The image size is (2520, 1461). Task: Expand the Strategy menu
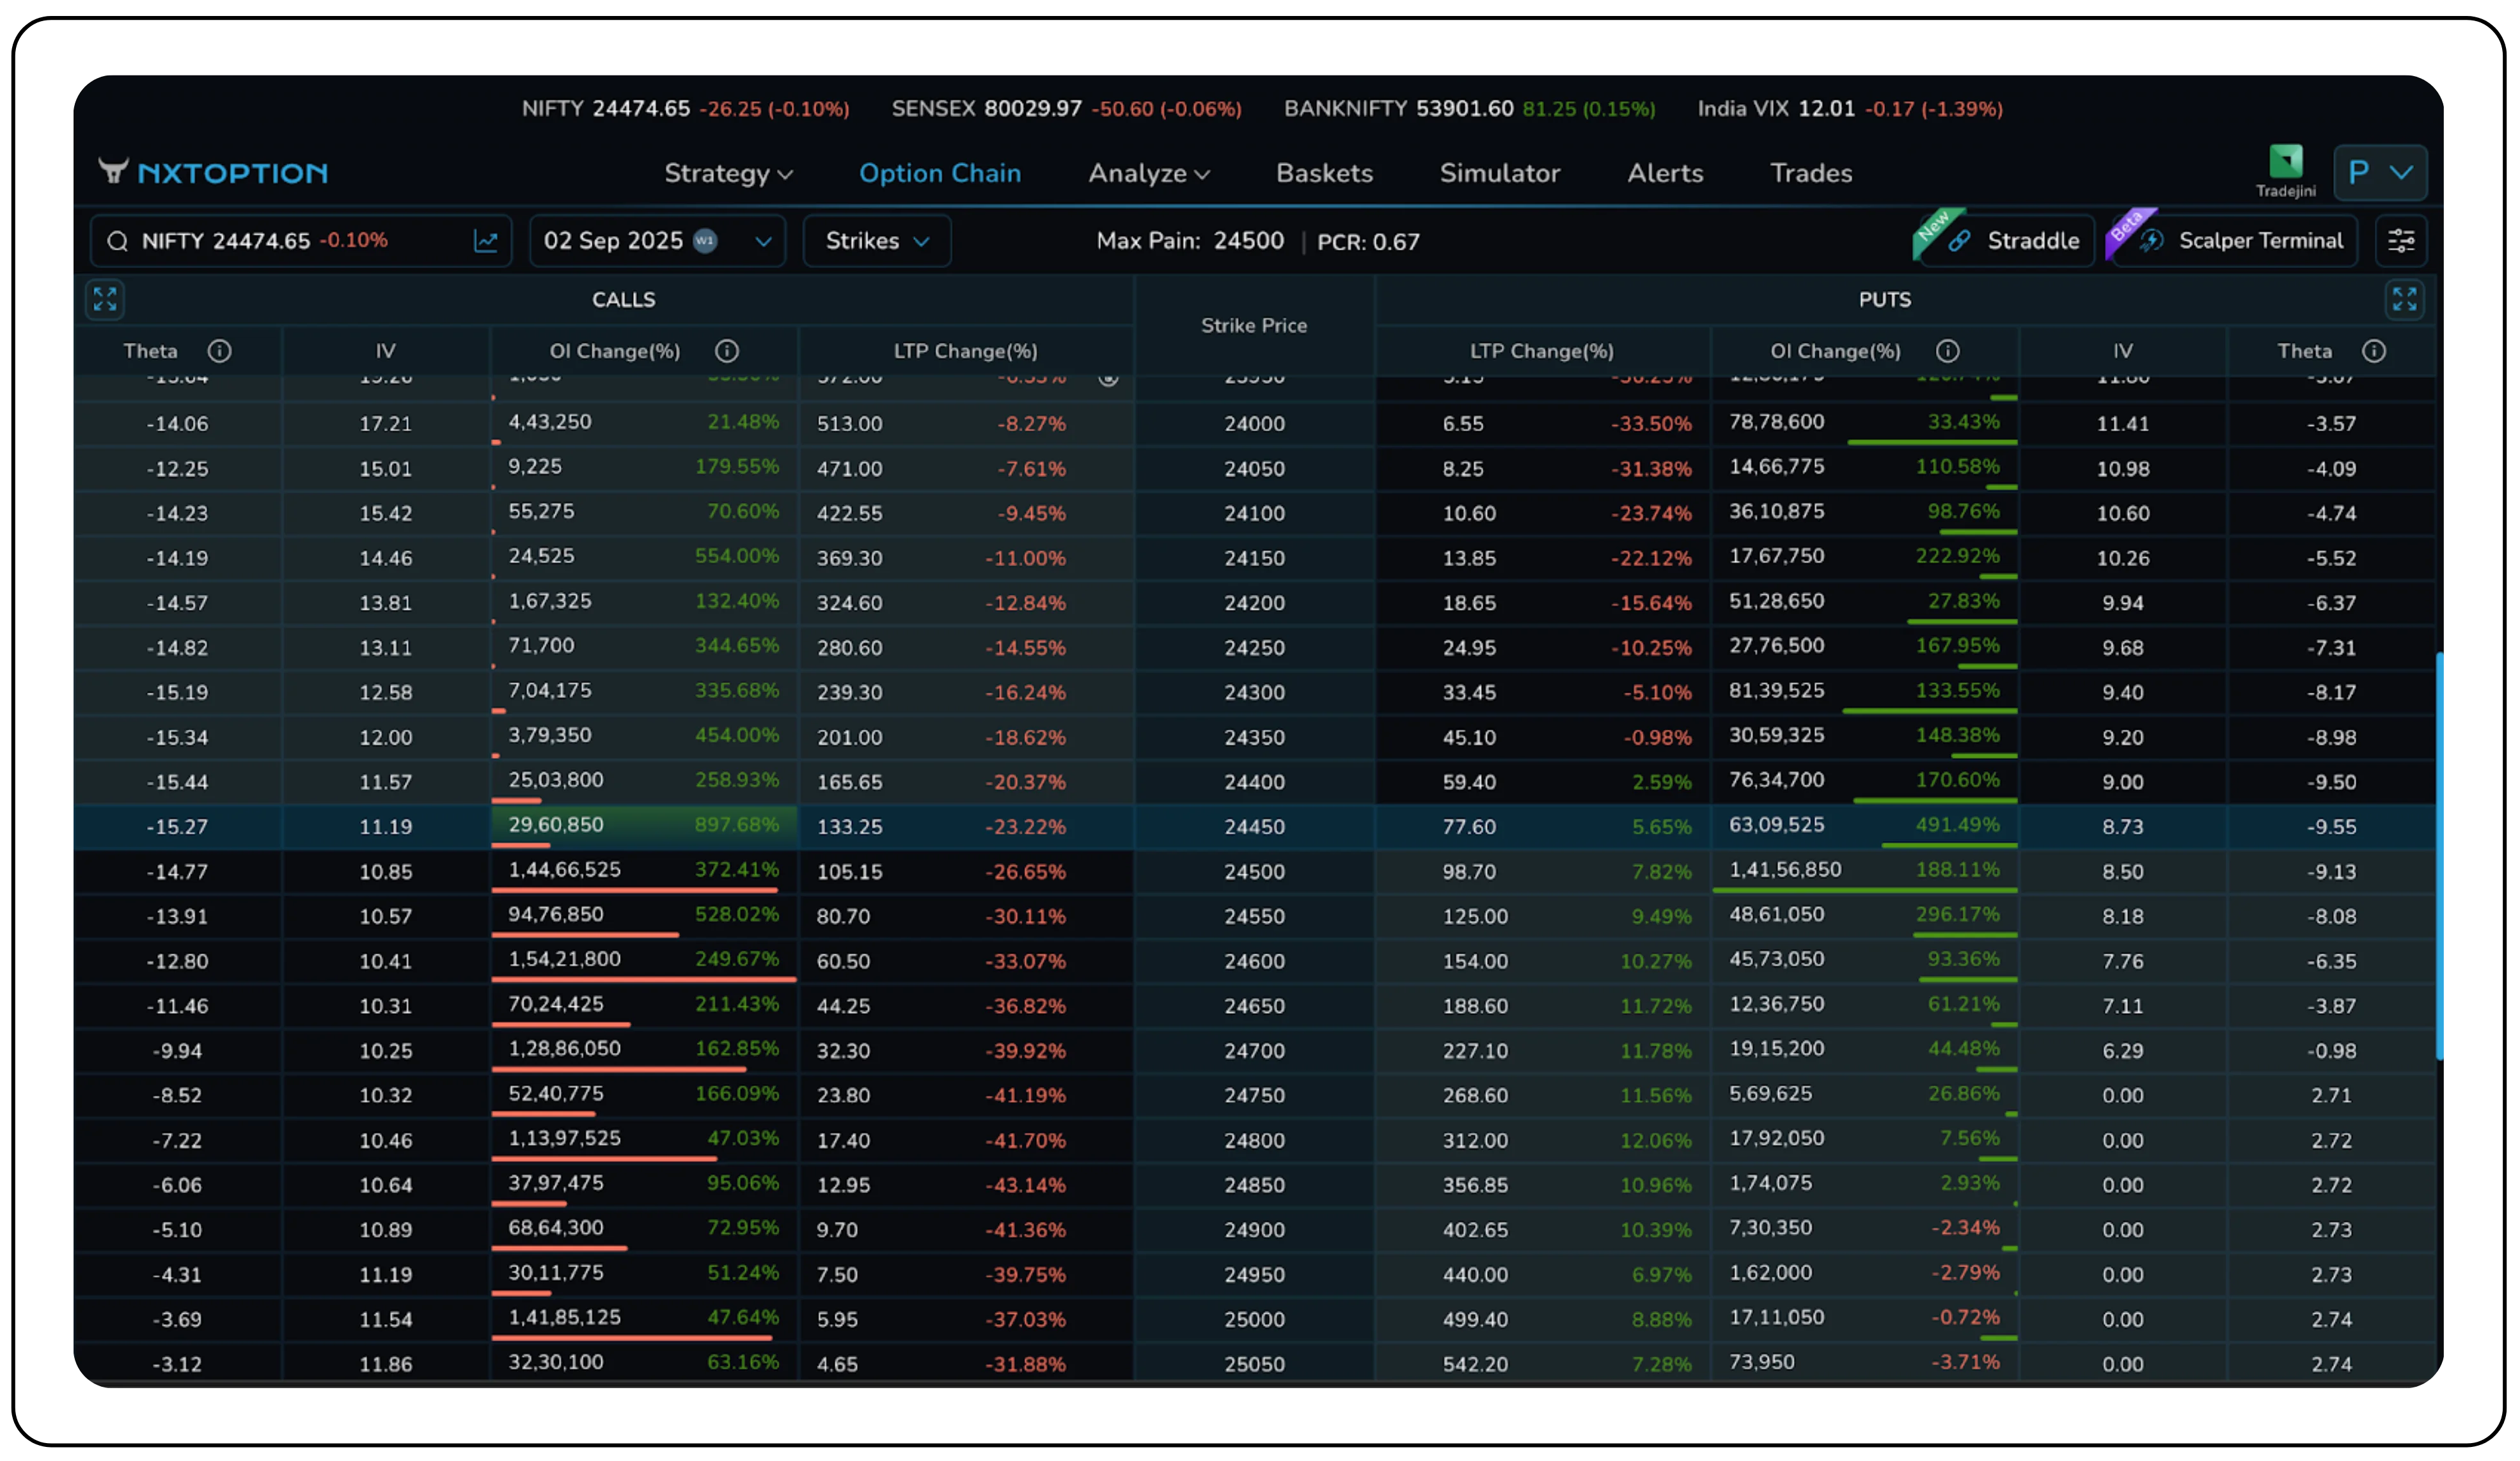click(x=728, y=173)
